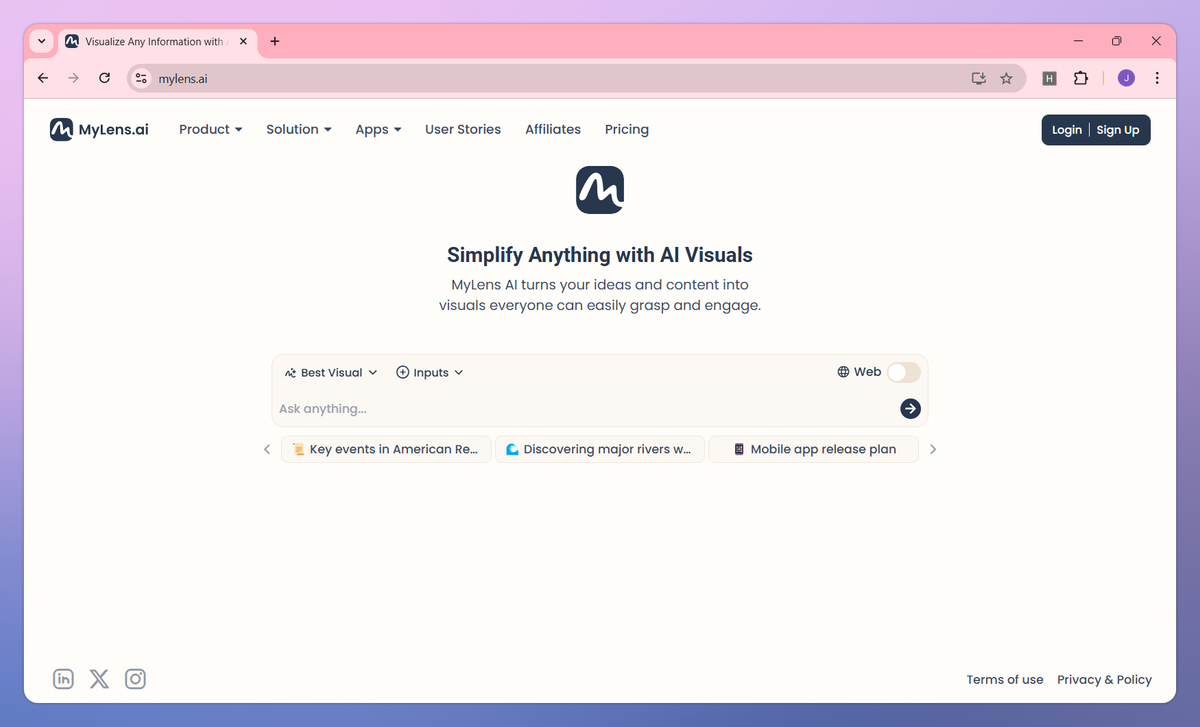View site information icon in address bar
The height and width of the screenshot is (727, 1200).
(141, 78)
